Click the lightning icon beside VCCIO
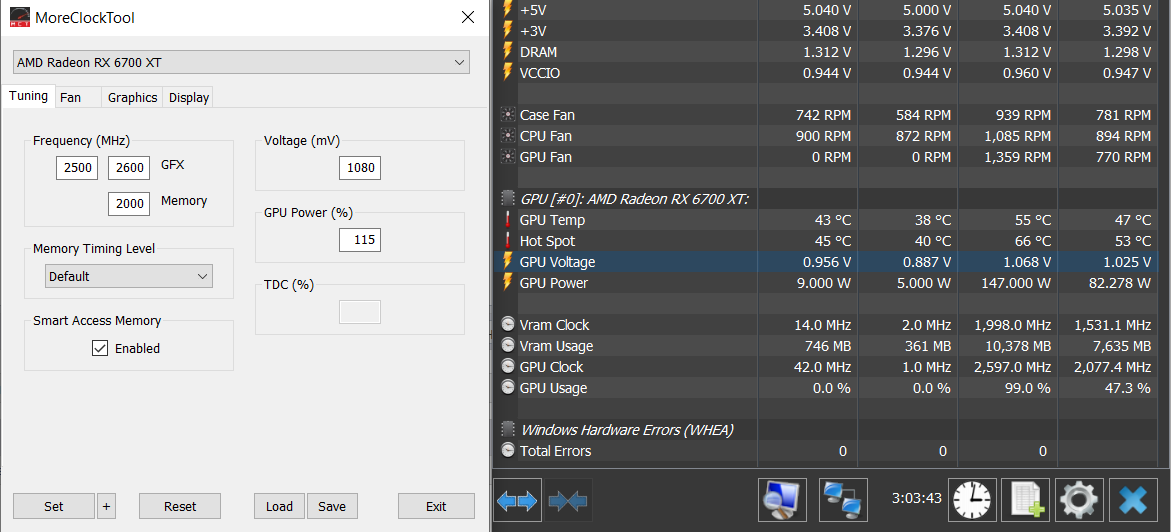This screenshot has height=532, width=1171. (508, 72)
